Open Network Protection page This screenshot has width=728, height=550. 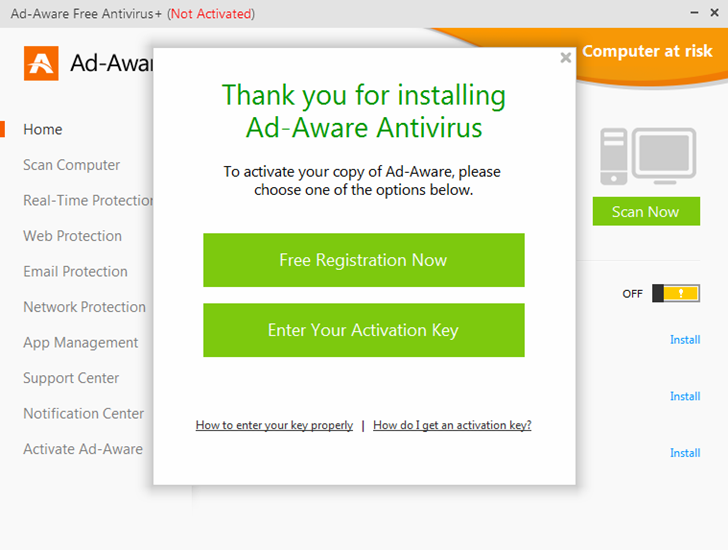(x=84, y=307)
